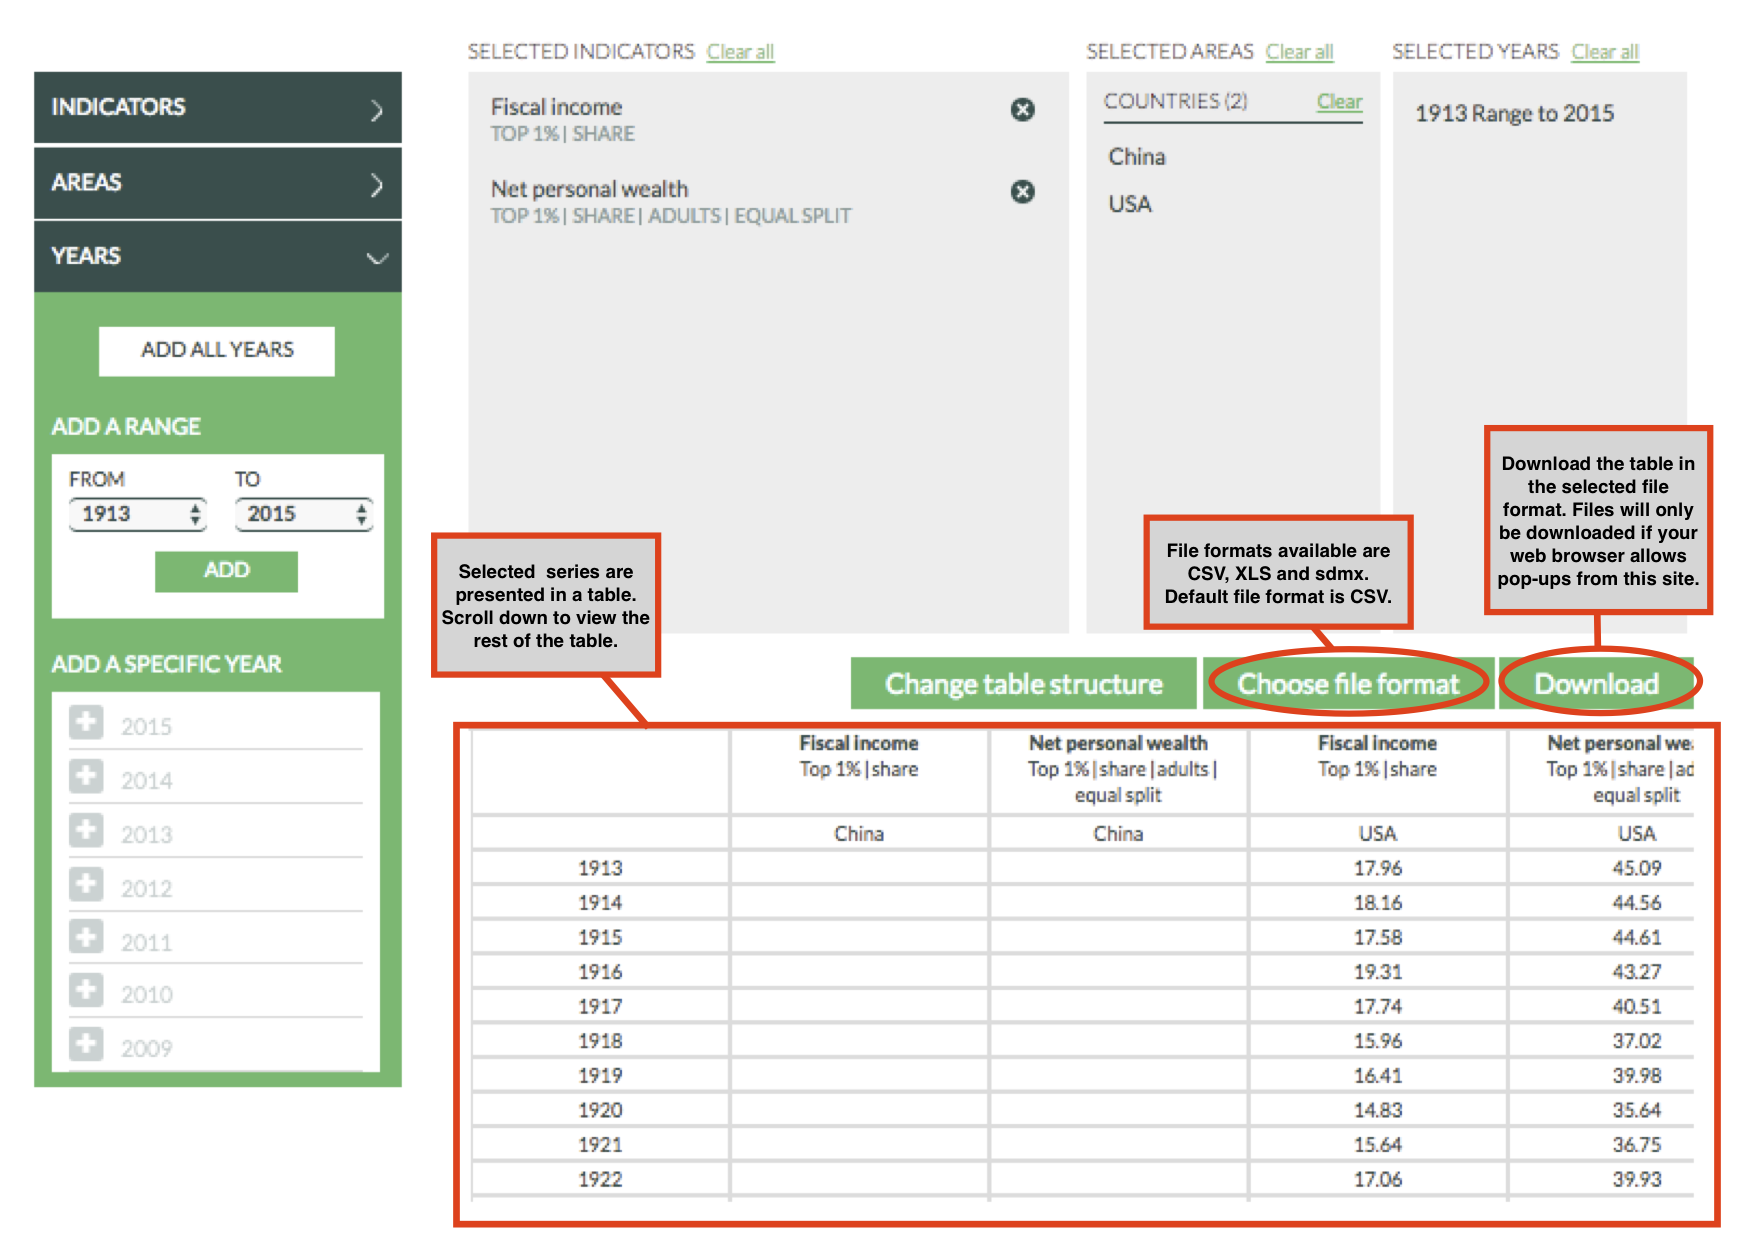
Task: Add year 2013 with plus icon
Action: (x=86, y=830)
